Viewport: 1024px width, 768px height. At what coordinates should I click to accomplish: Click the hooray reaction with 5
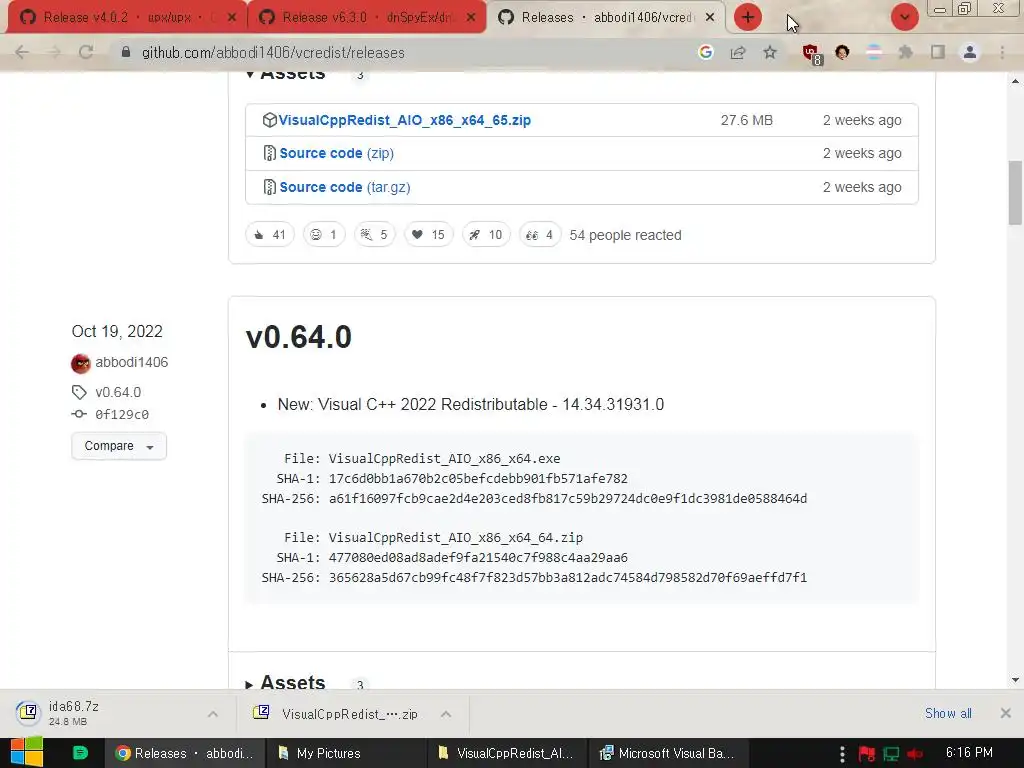(374, 234)
